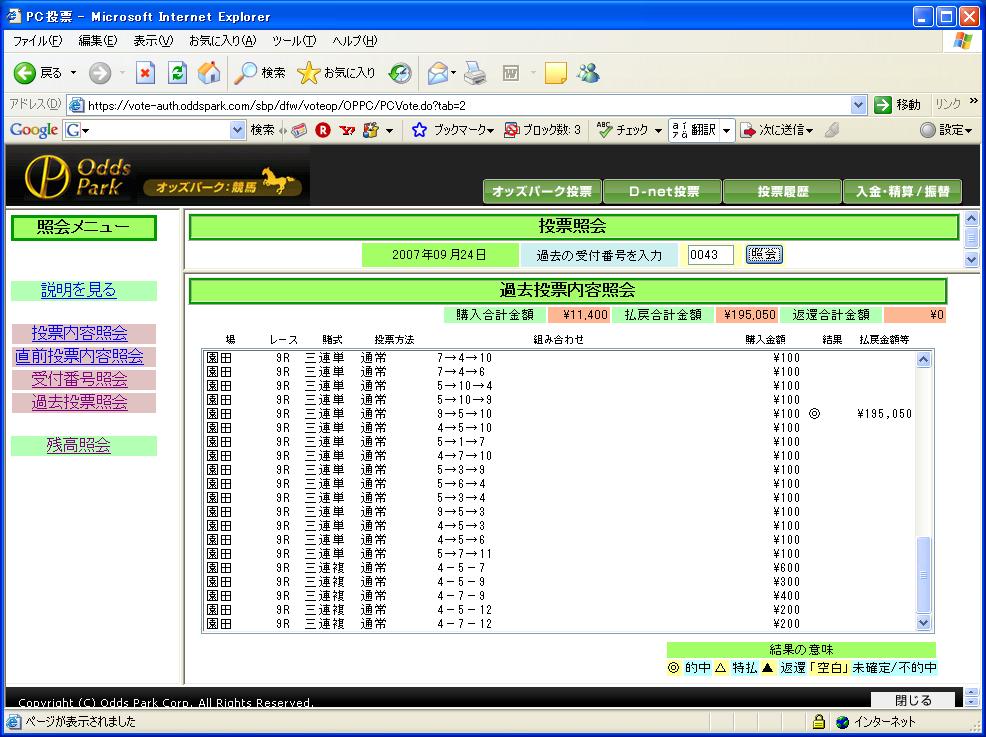Click the bet list scrollbar up arrow
Screen dimensions: 986x737
coord(923,360)
